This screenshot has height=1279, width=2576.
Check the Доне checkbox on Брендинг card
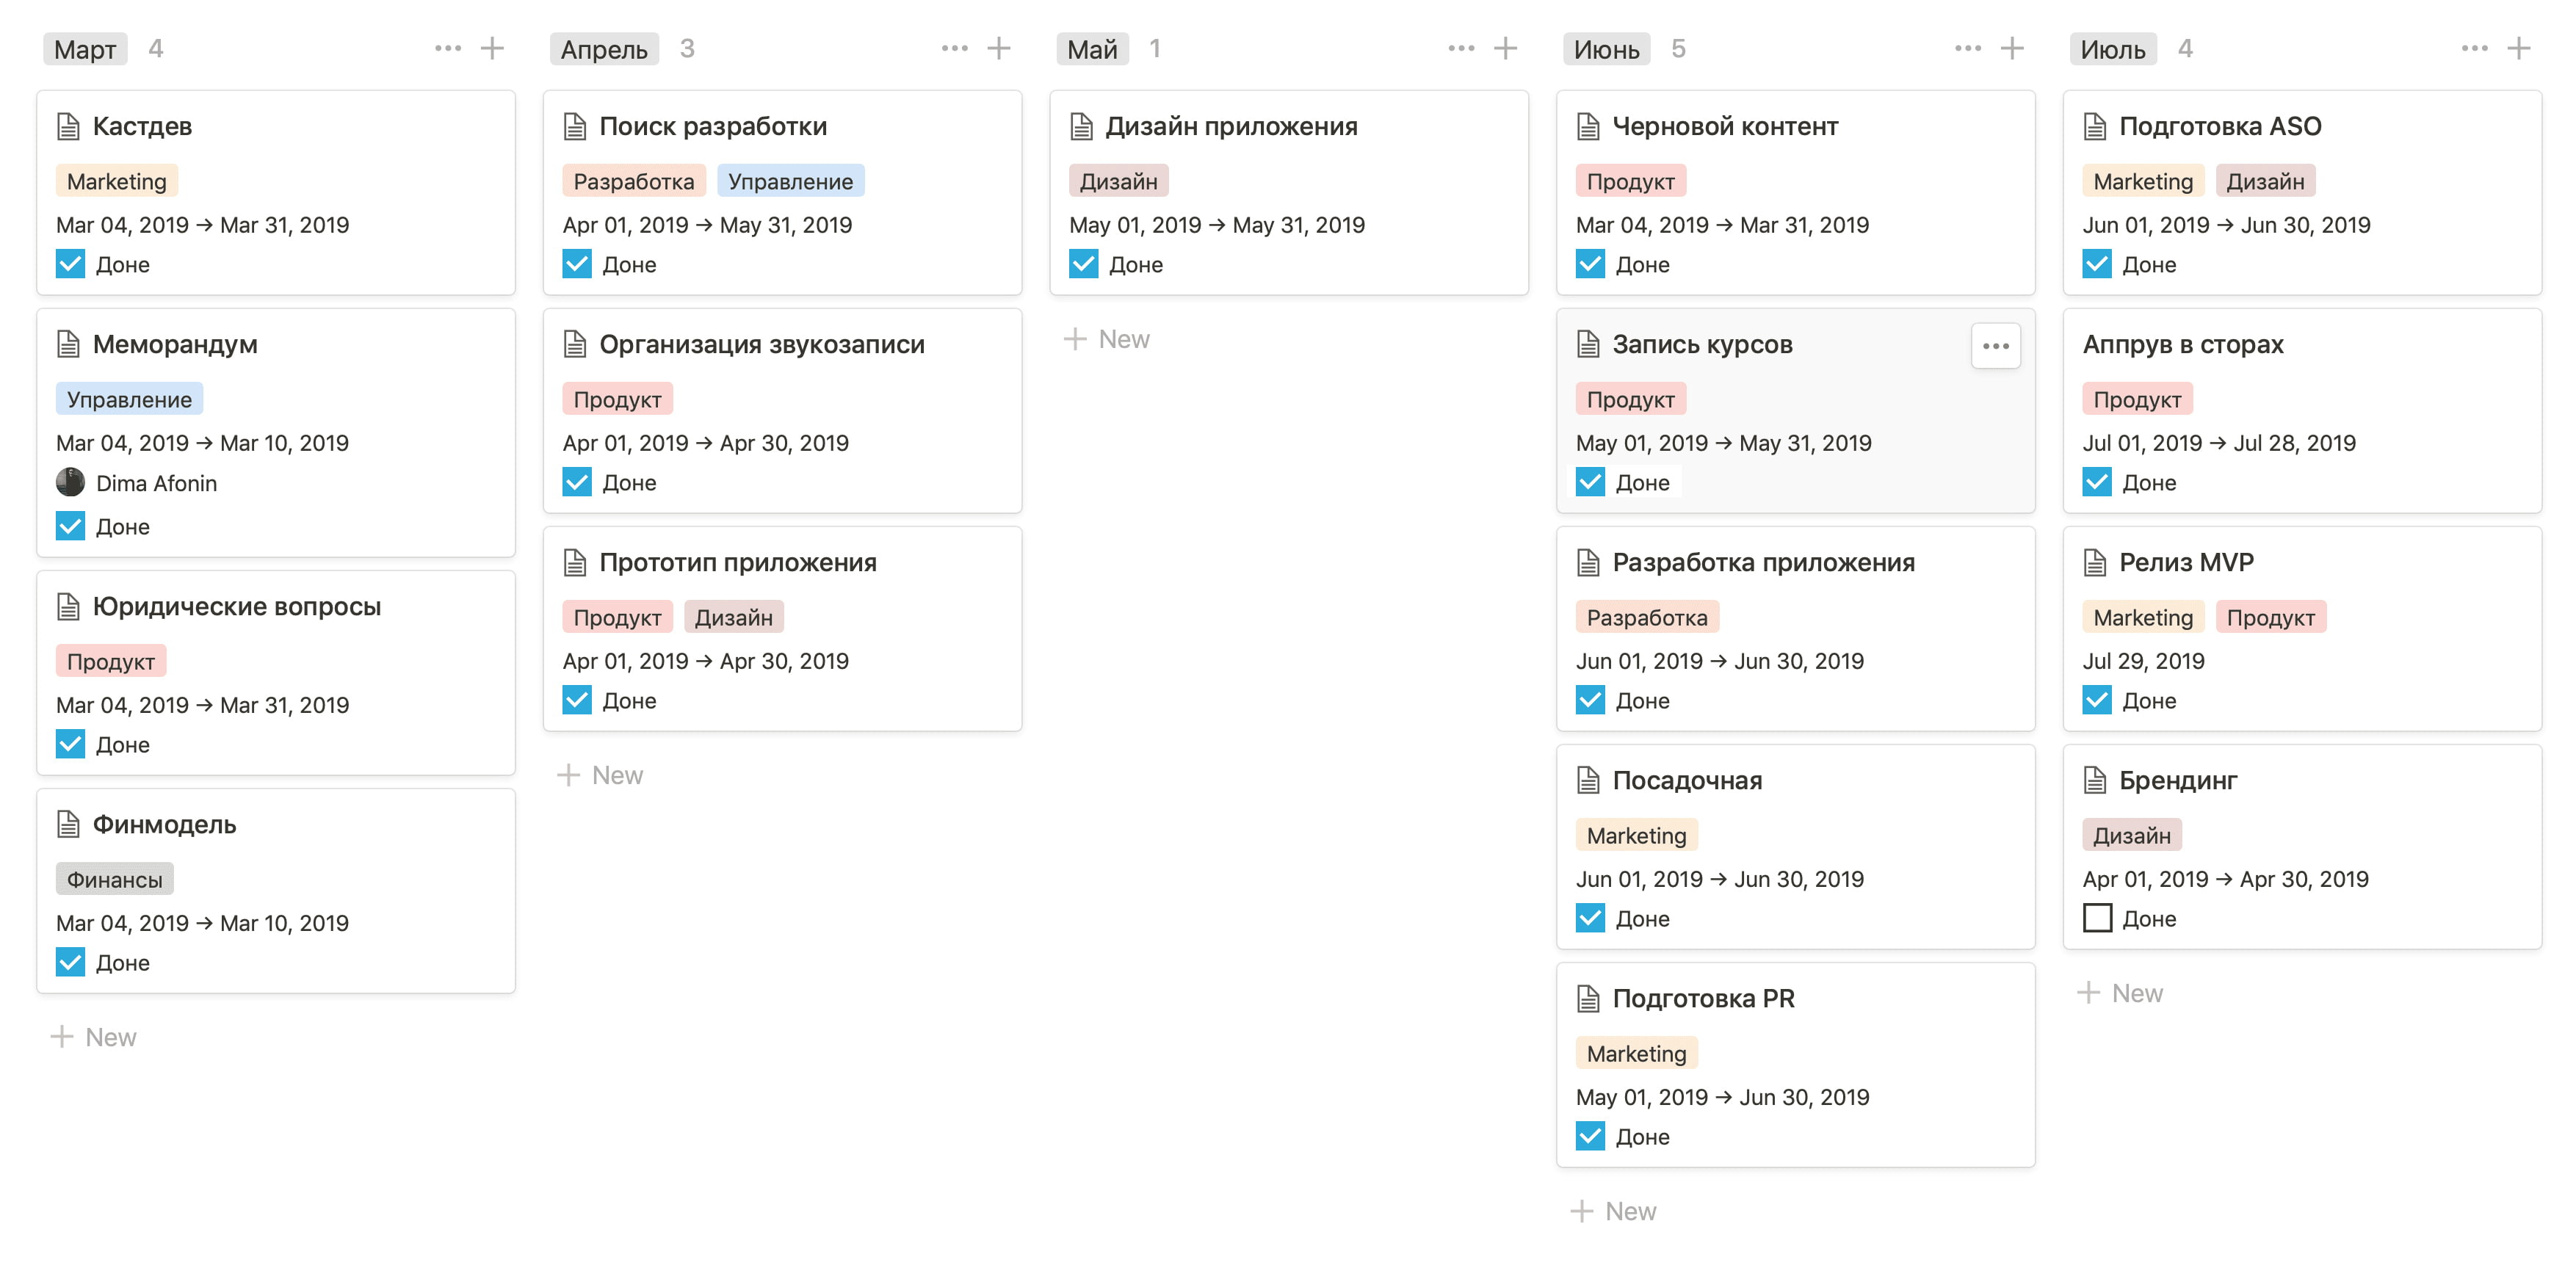(2096, 917)
